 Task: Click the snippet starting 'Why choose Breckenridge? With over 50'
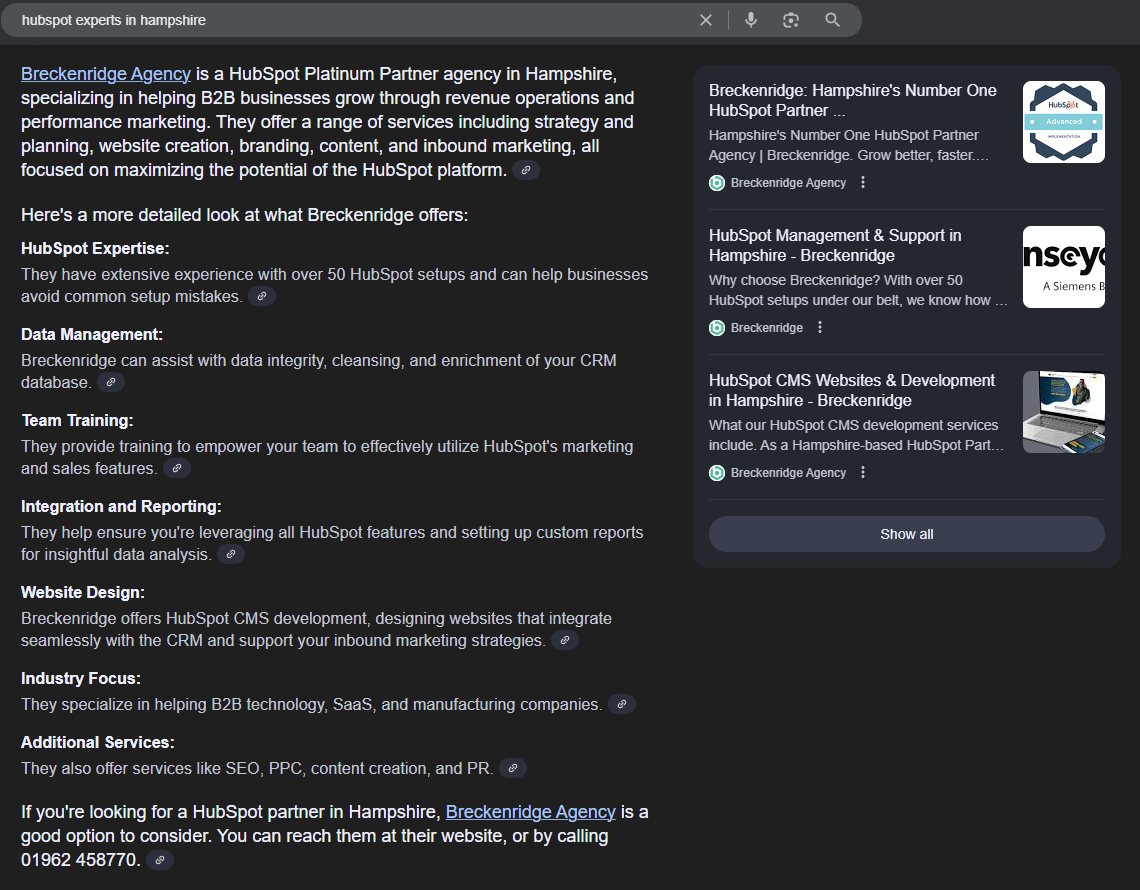pyautogui.click(x=858, y=290)
